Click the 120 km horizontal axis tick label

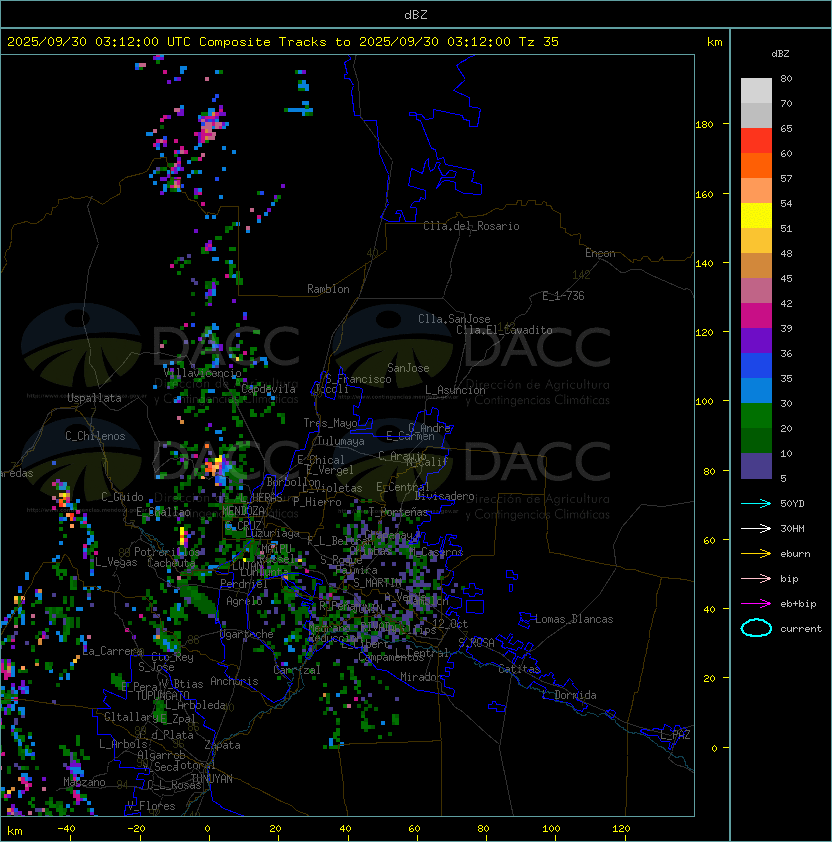point(621,829)
